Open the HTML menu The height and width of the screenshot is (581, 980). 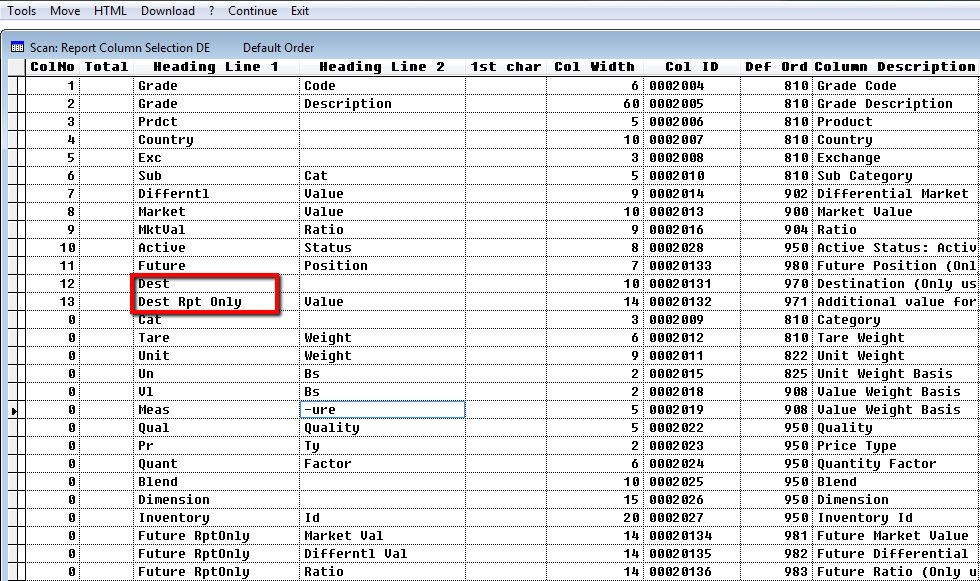[x=110, y=11]
